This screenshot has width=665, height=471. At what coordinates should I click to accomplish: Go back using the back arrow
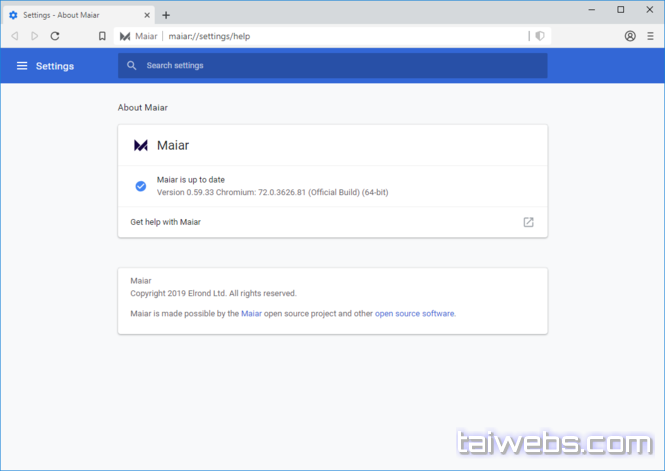[x=14, y=36]
